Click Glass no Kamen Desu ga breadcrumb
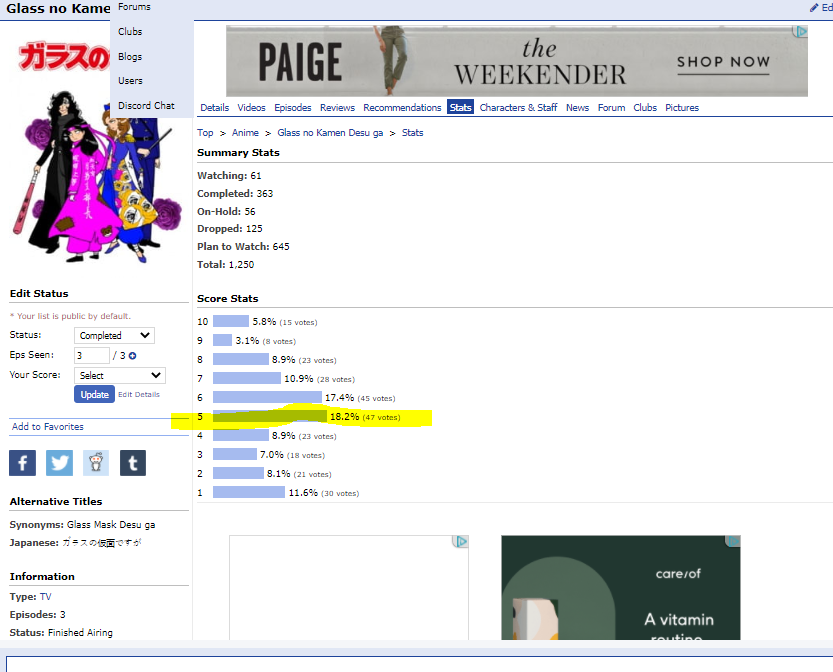Image resolution: width=833 pixels, height=672 pixels. pyautogui.click(x=330, y=133)
